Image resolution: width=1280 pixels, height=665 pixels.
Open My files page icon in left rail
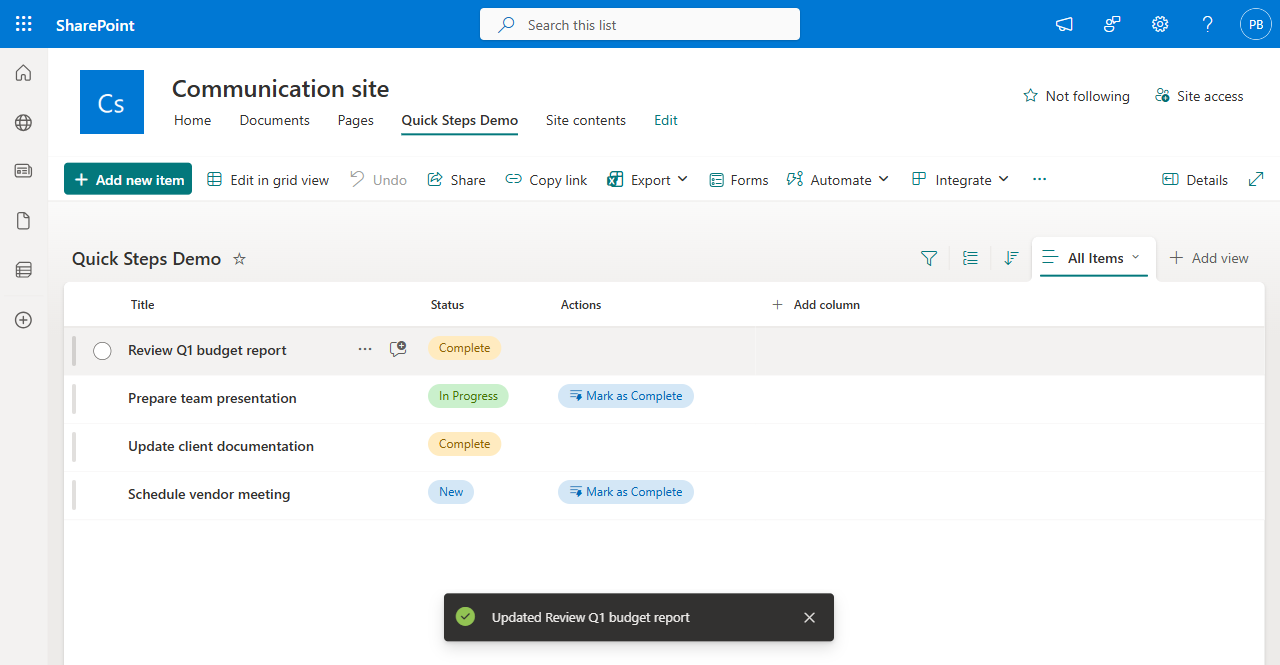[23, 220]
